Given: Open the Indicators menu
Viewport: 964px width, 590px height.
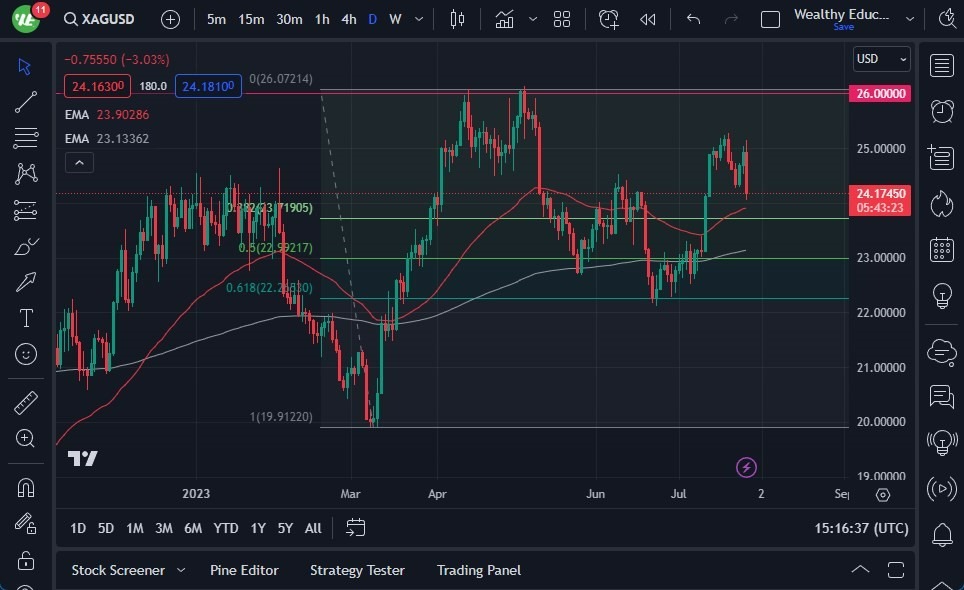Looking at the screenshot, I should point(504,18).
